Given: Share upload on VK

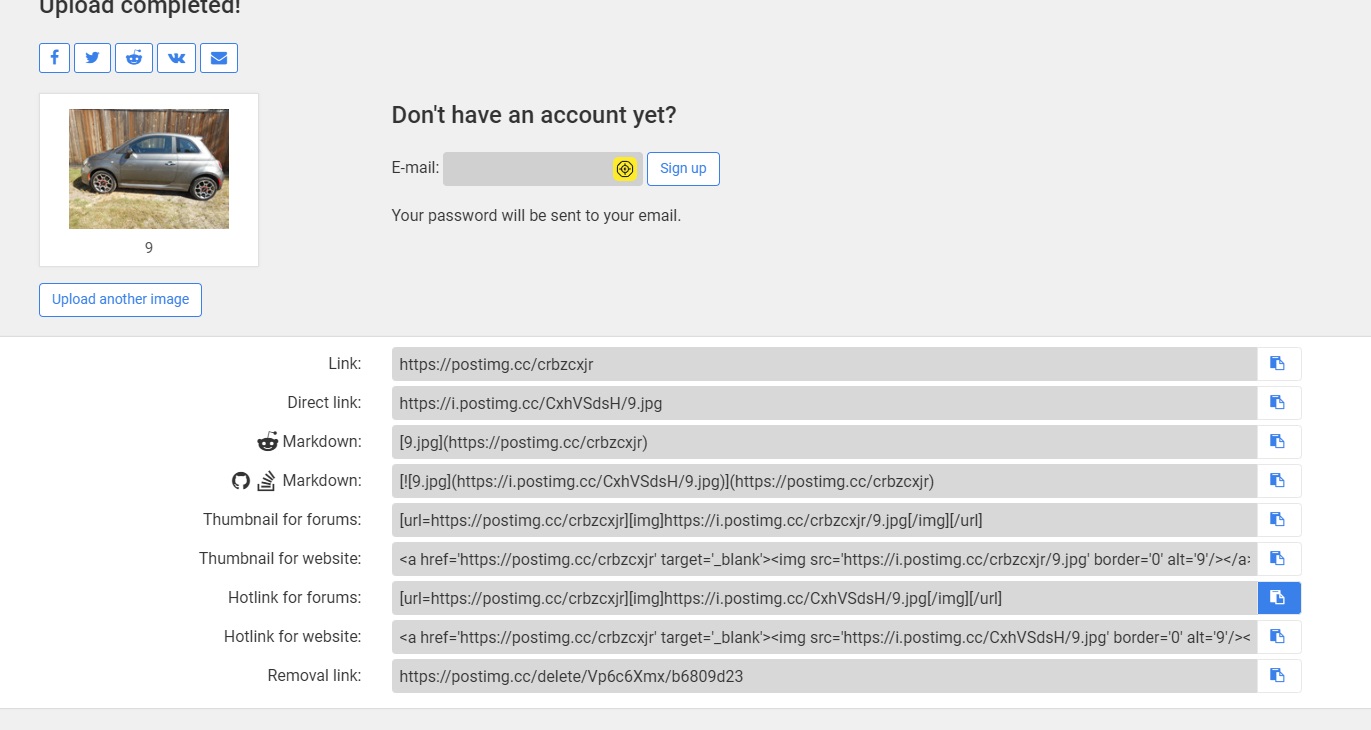Looking at the screenshot, I should coord(177,58).
